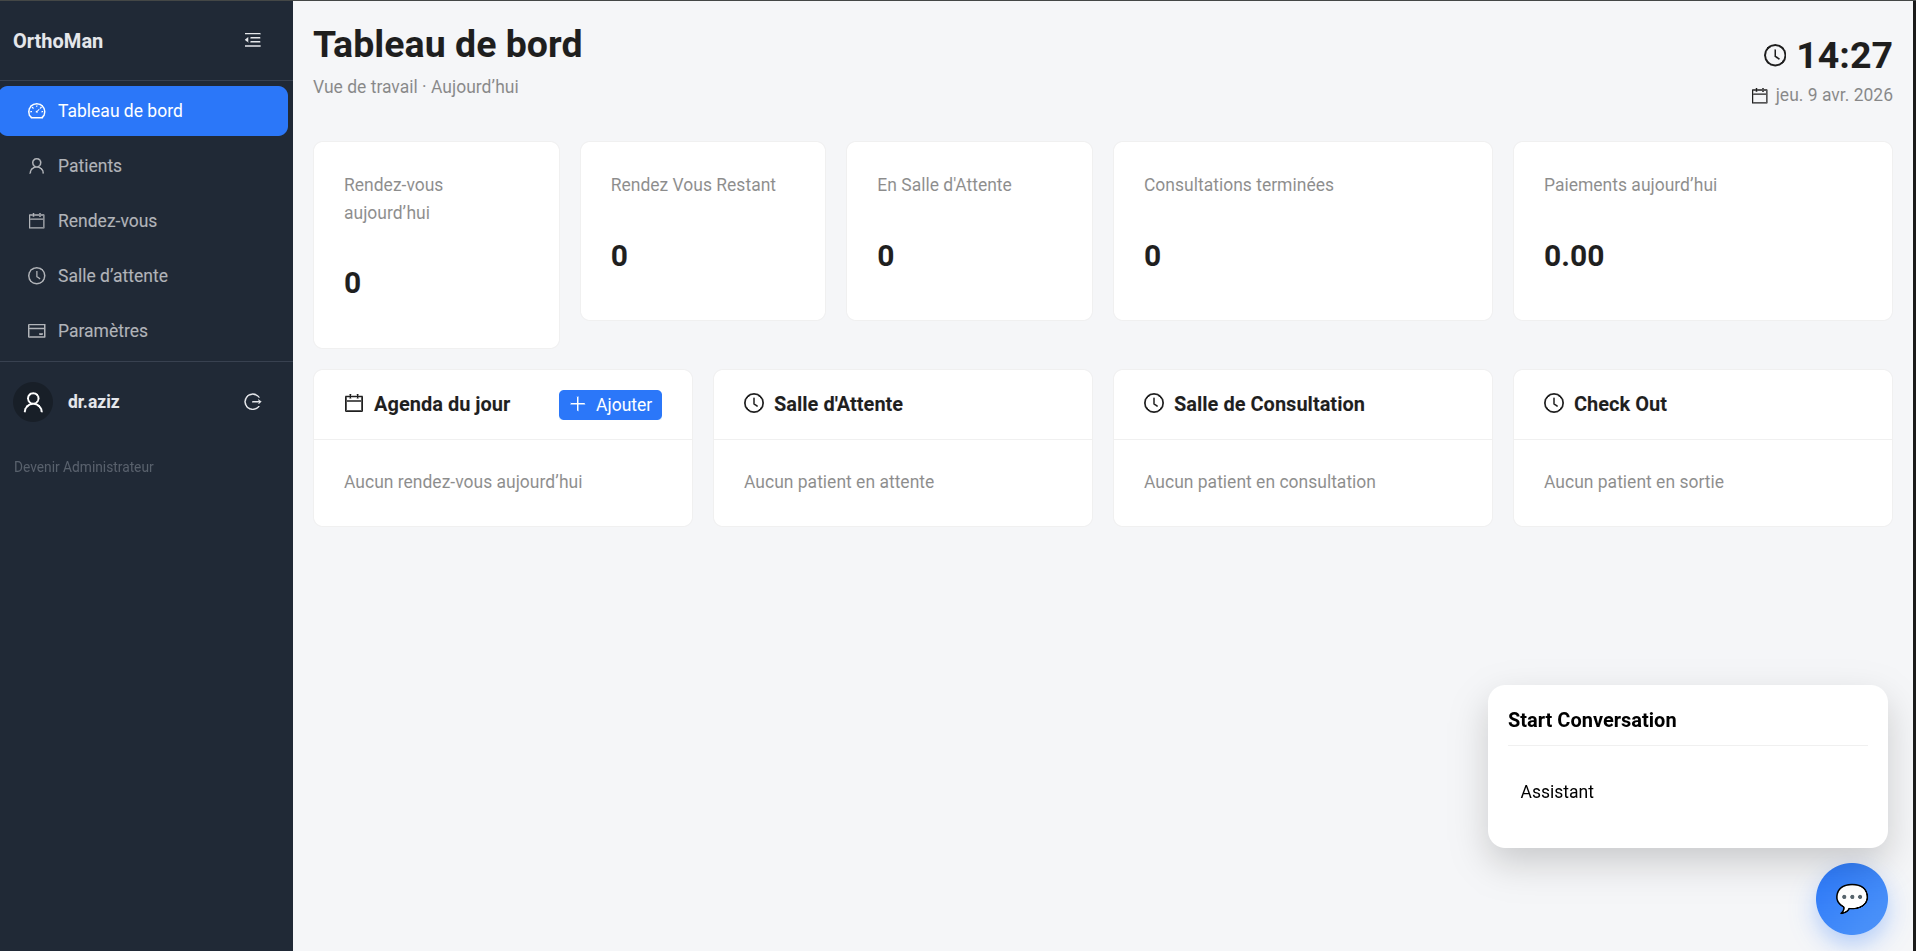Open the Tableau de bord menu item
The width and height of the screenshot is (1916, 951).
point(144,111)
